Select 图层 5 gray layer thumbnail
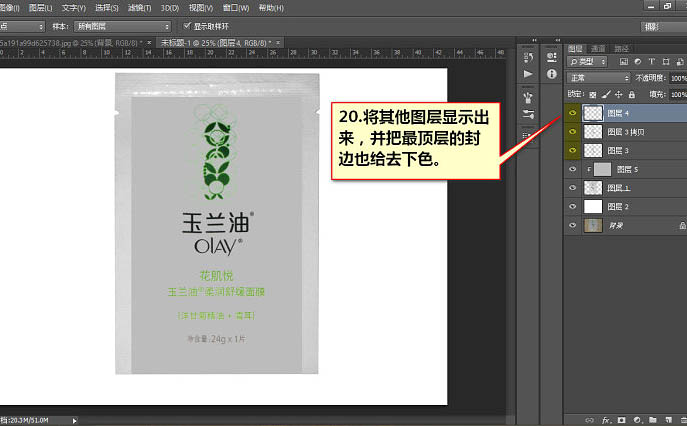Viewport: 687px width, 426px height. point(602,169)
